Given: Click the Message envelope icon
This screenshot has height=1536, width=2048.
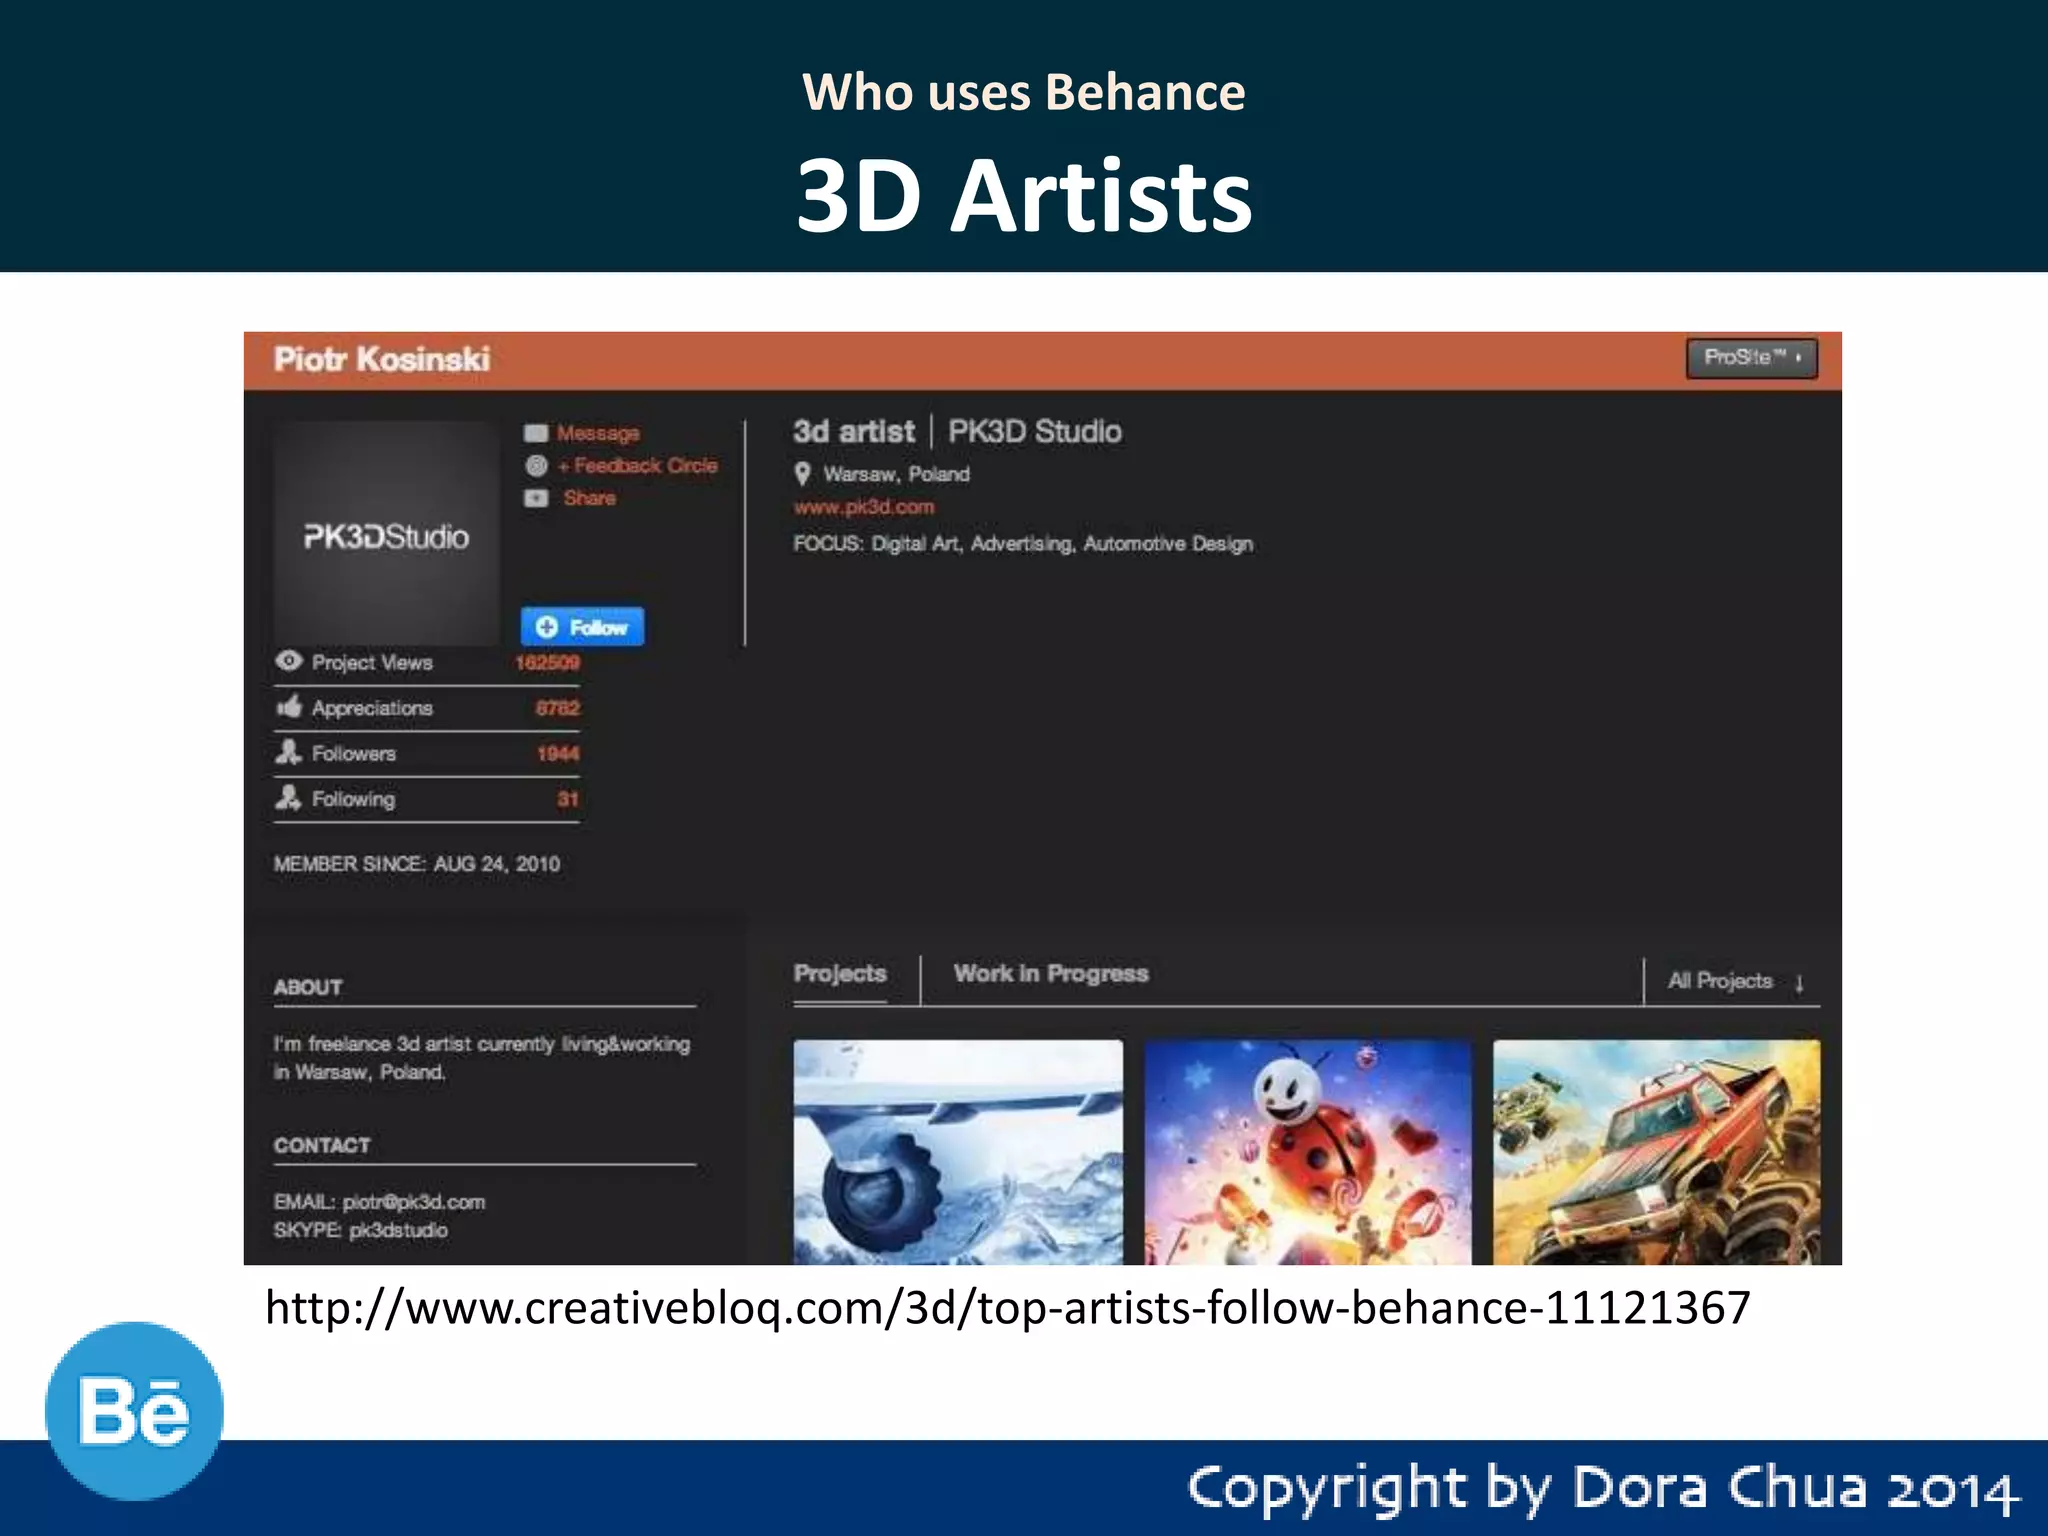Looking at the screenshot, I should click(x=536, y=433).
